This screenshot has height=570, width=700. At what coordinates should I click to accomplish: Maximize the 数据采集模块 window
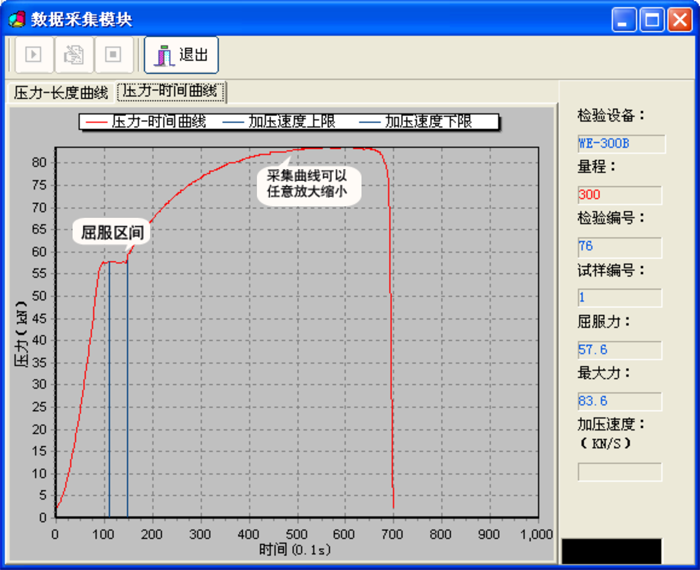[x=652, y=19]
